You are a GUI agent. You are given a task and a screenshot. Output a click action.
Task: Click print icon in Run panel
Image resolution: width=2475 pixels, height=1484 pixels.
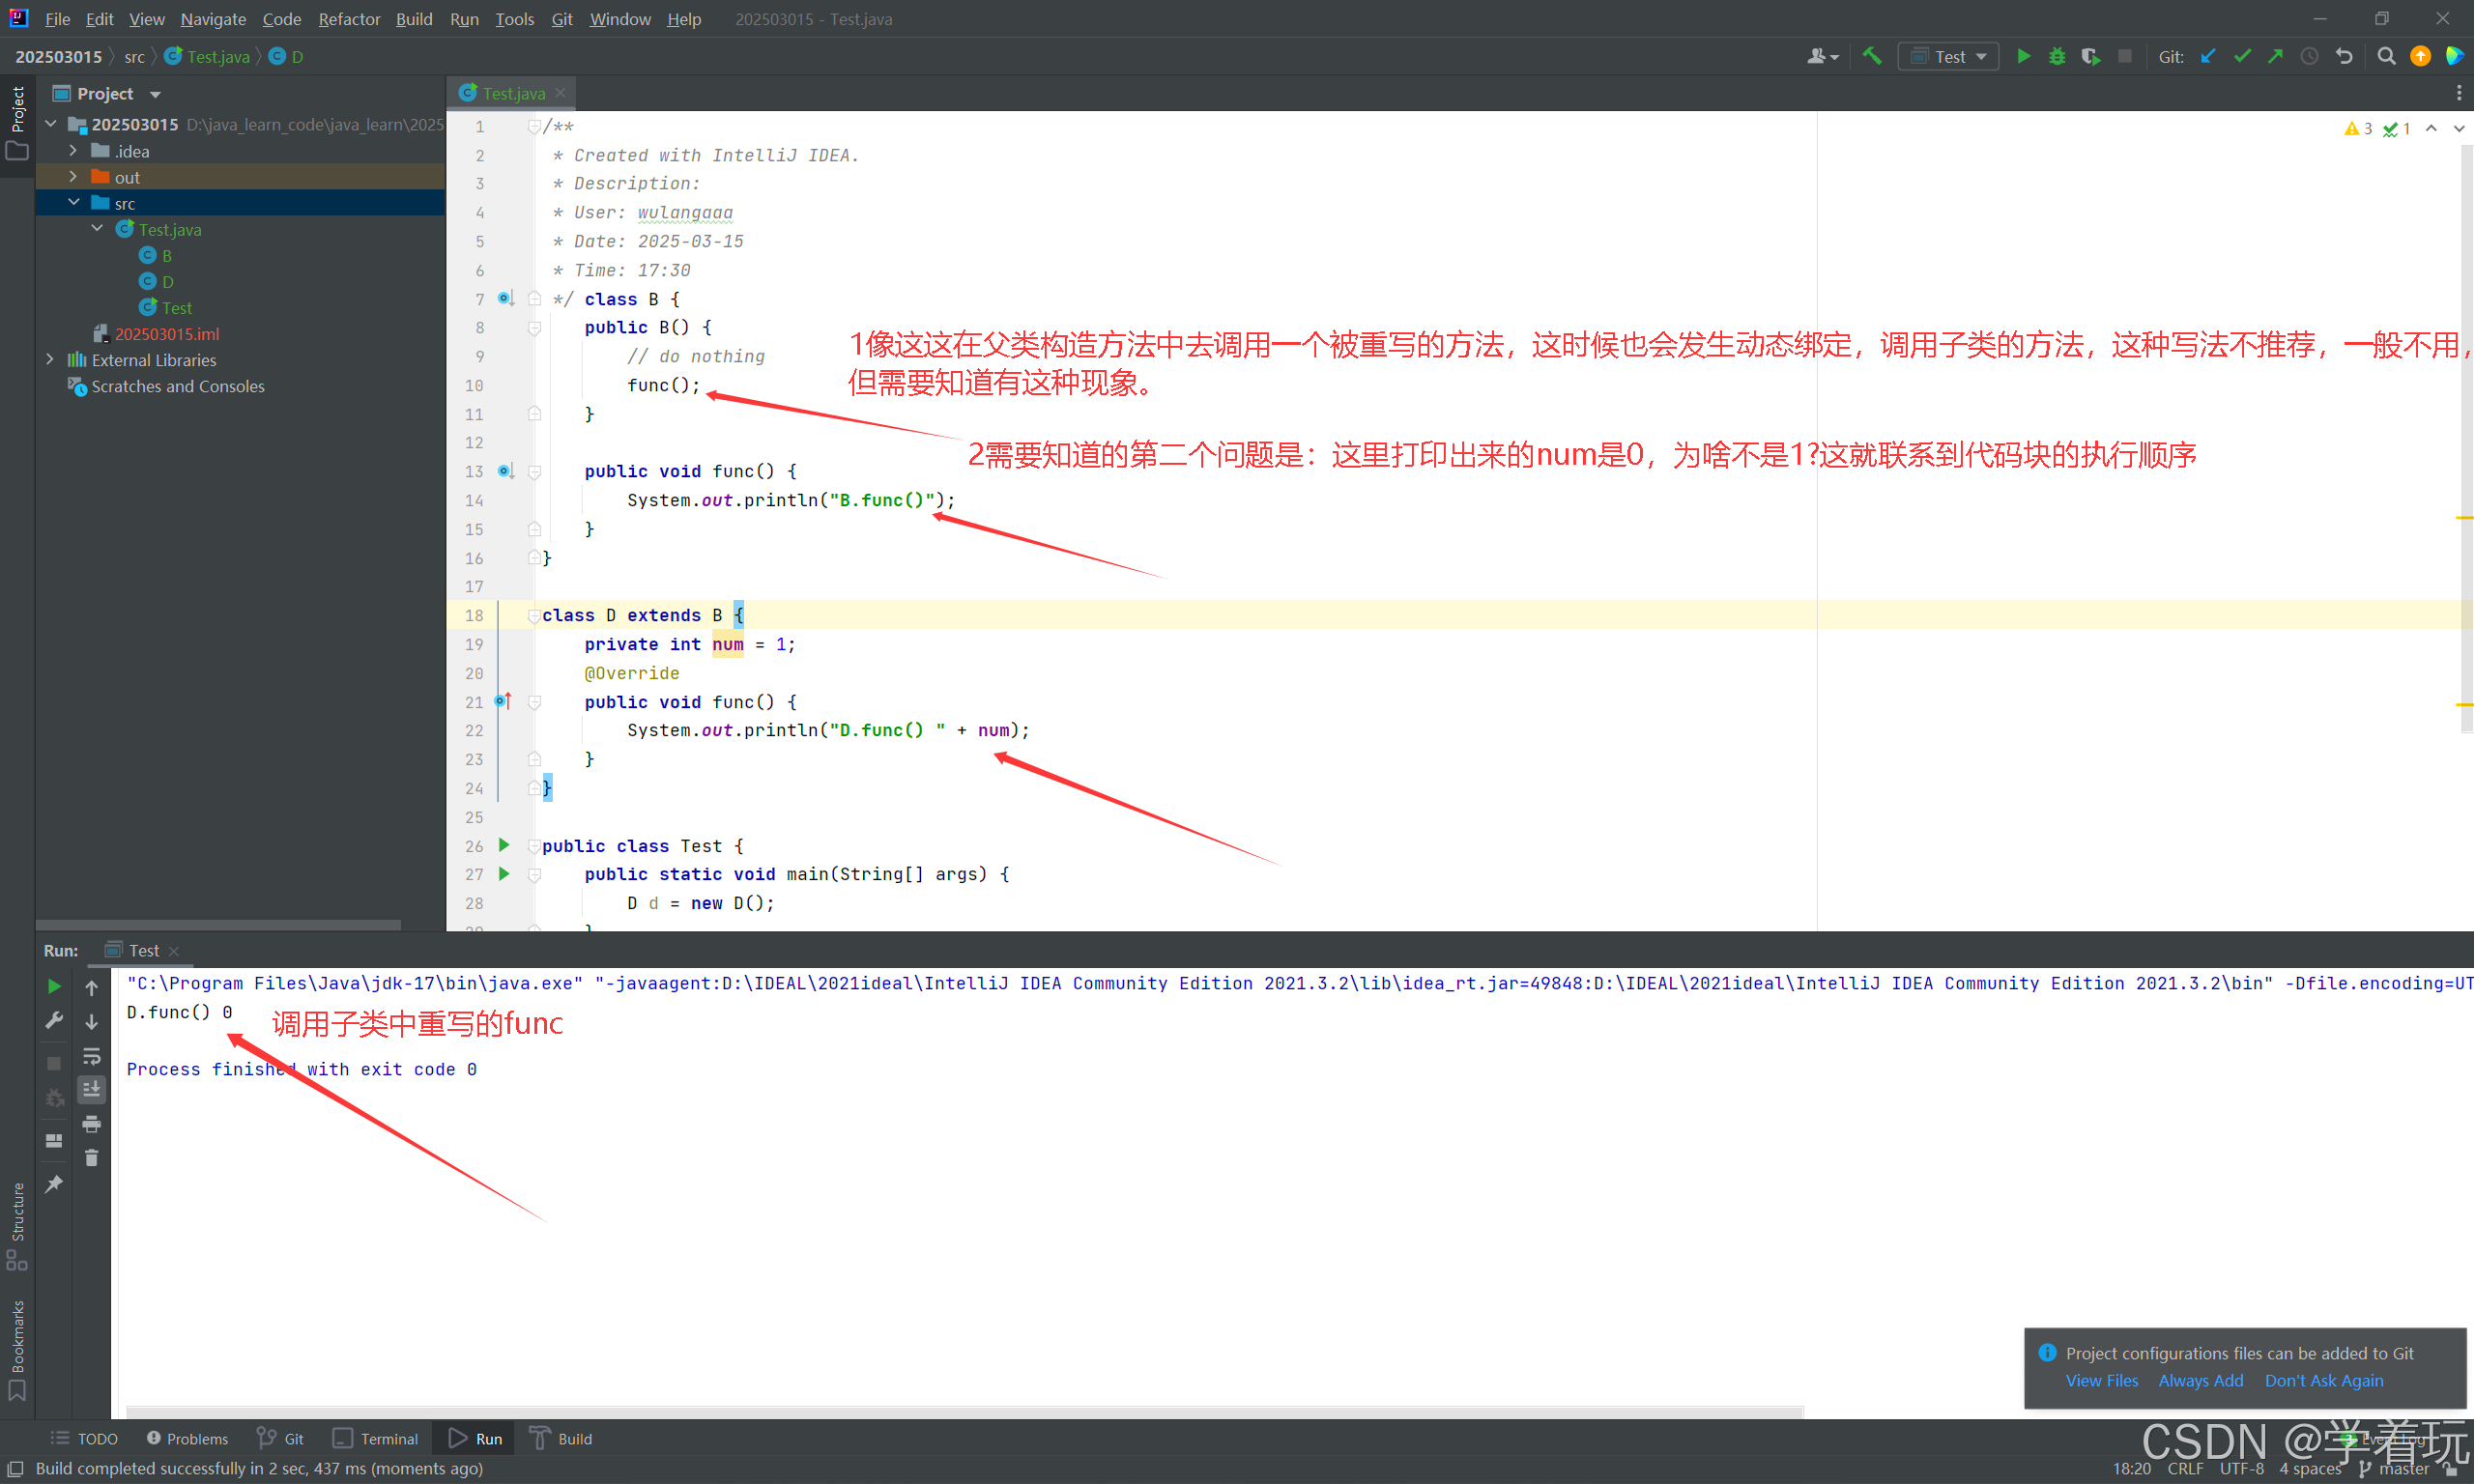coord(91,1124)
